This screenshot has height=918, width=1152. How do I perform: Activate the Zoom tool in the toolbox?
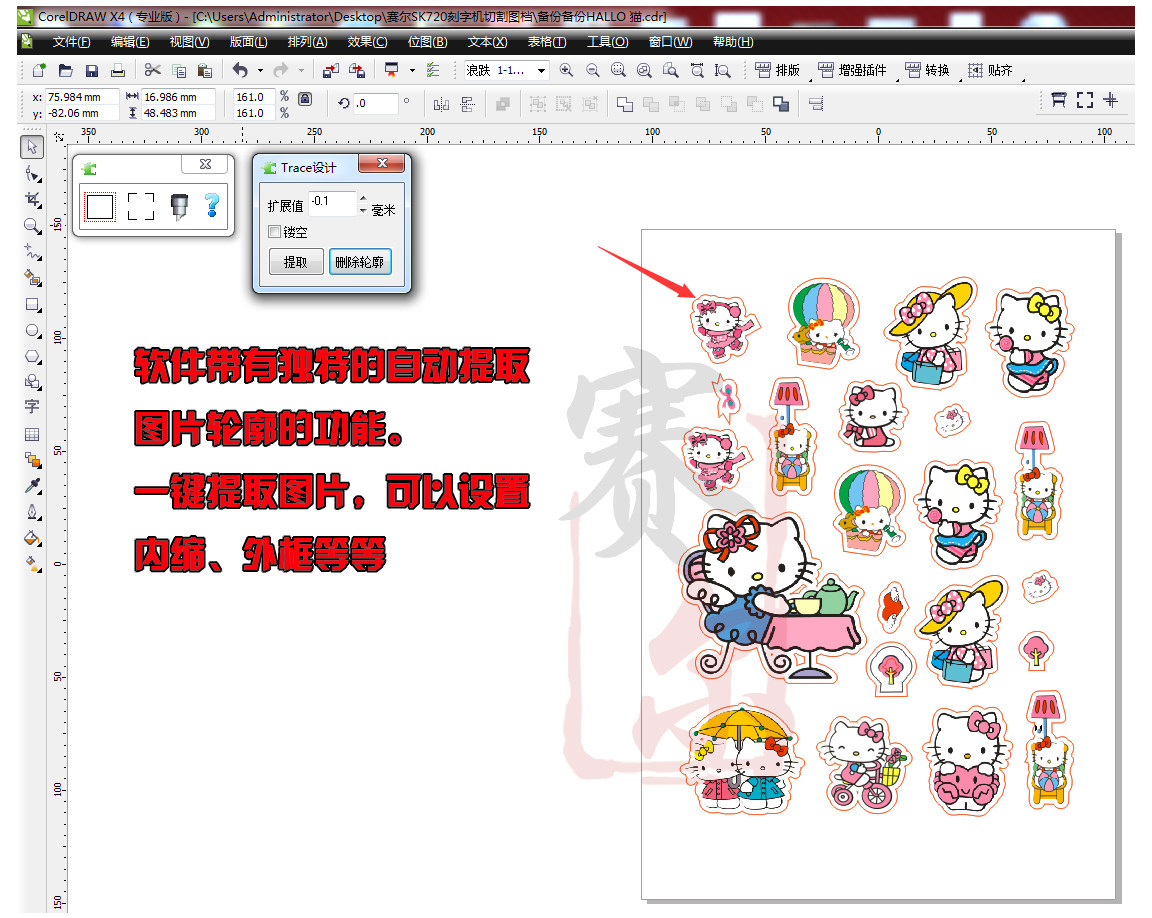point(32,225)
